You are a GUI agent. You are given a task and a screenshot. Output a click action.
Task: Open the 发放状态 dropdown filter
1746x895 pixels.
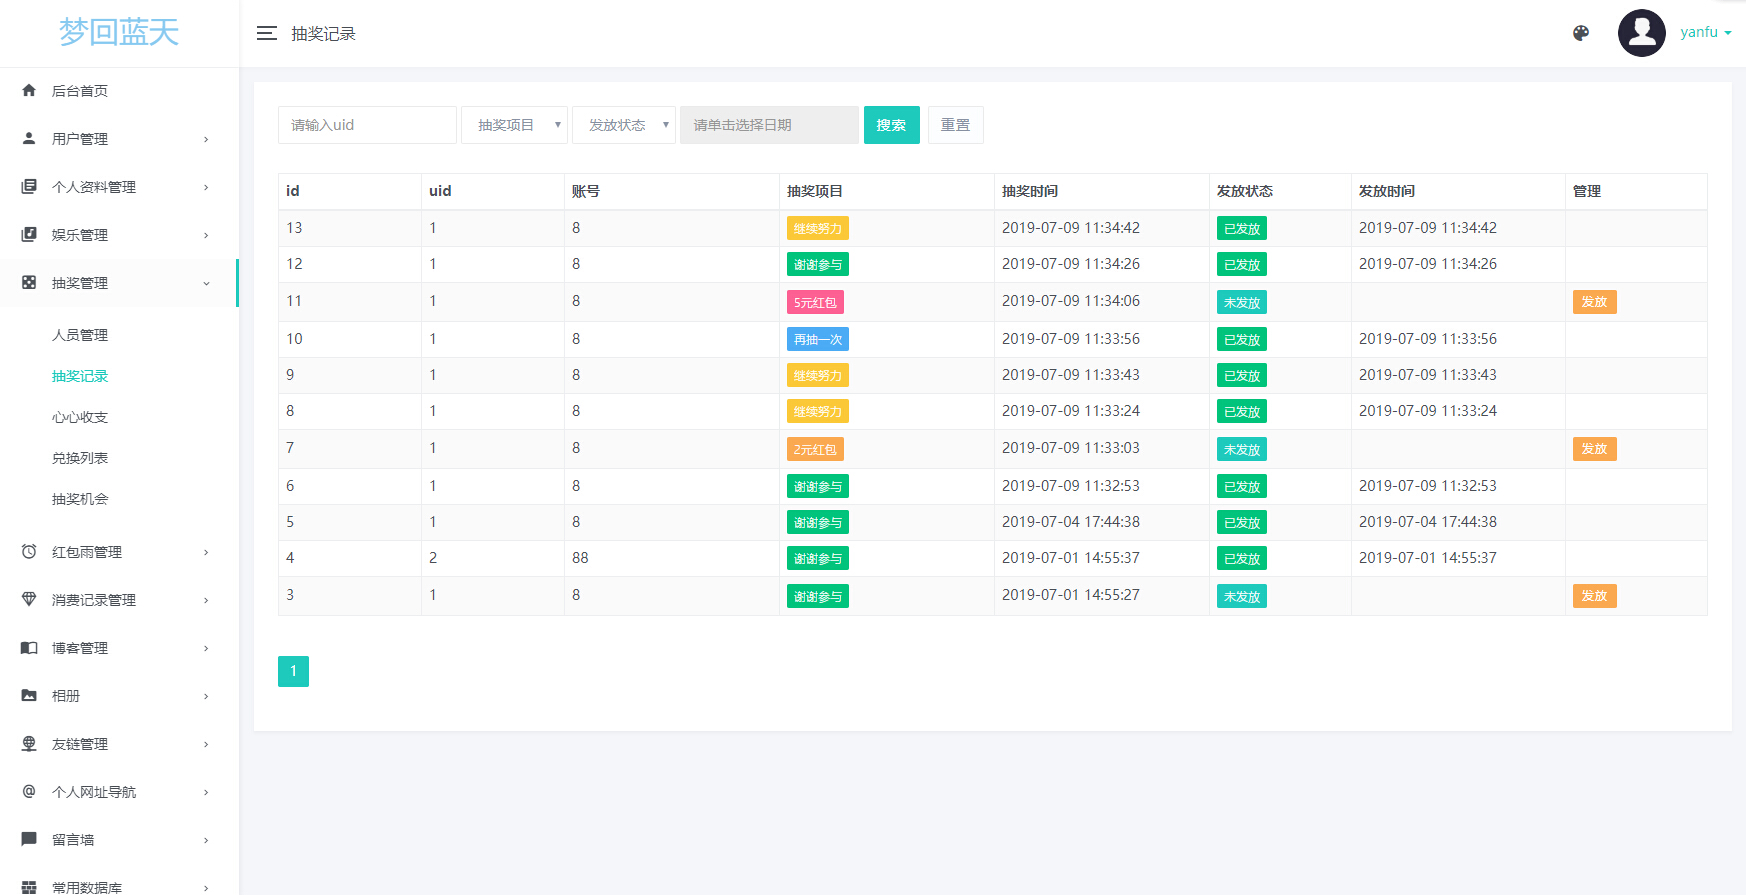(x=623, y=125)
